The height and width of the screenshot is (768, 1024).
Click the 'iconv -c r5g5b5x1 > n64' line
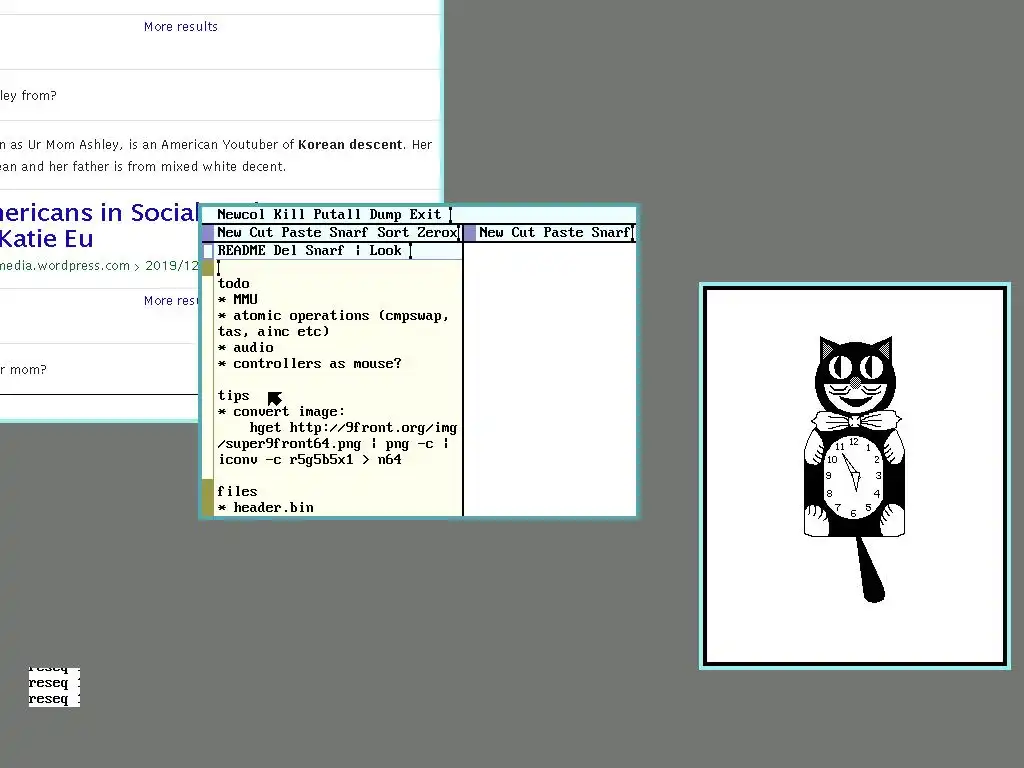click(x=310, y=460)
